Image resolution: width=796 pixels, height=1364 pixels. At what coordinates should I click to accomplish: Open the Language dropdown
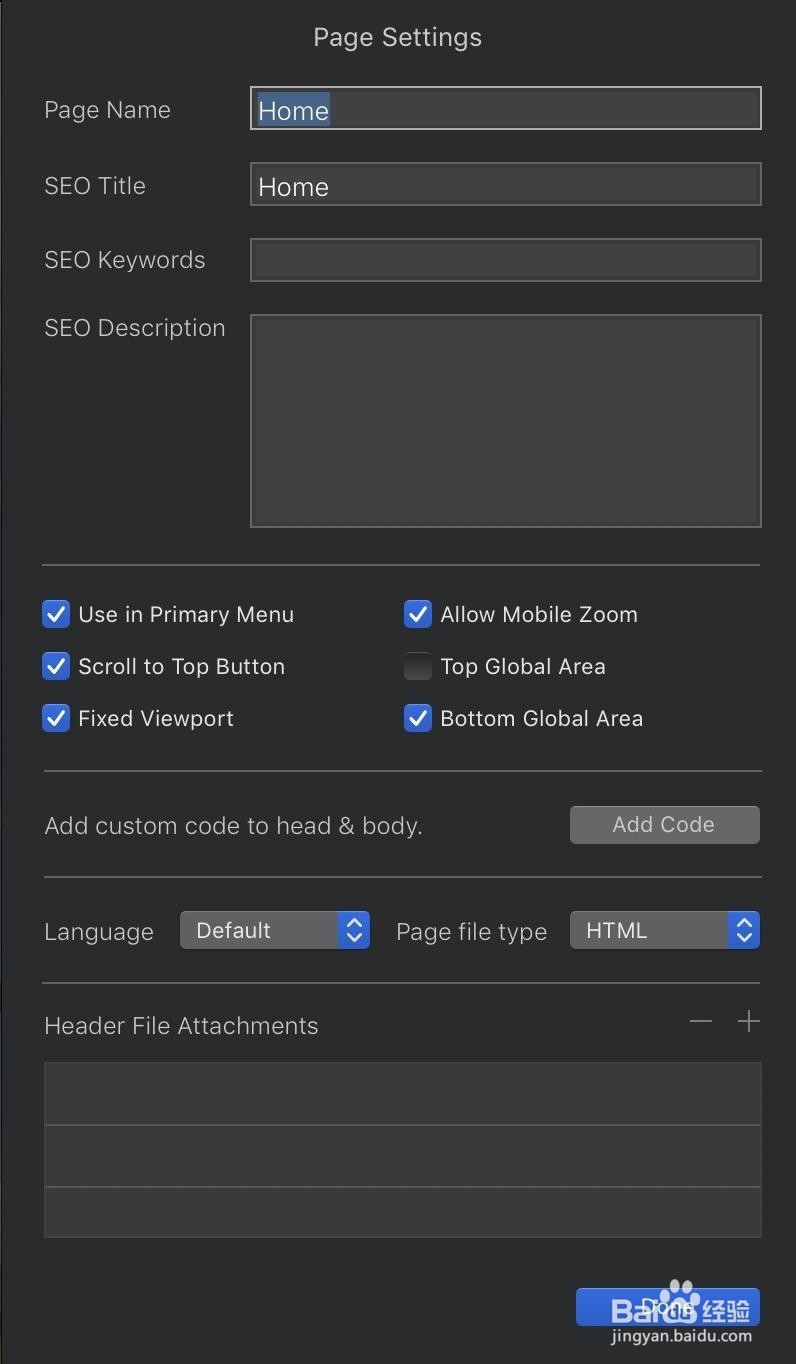click(x=274, y=930)
